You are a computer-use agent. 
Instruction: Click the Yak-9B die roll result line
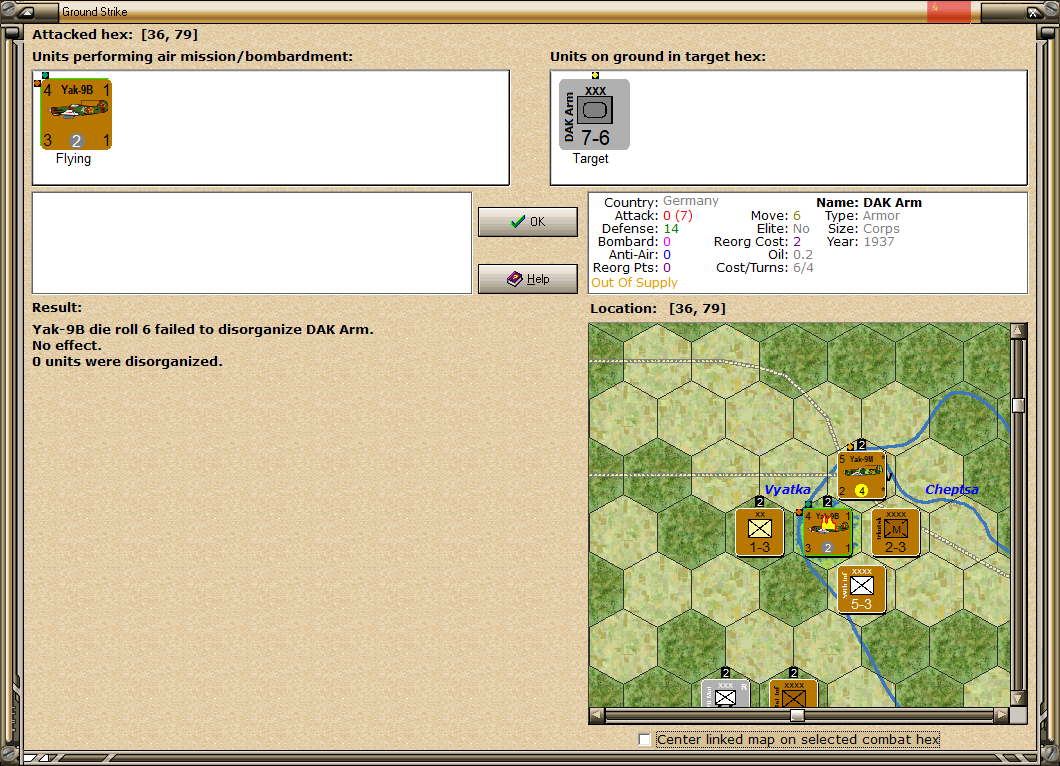203,329
